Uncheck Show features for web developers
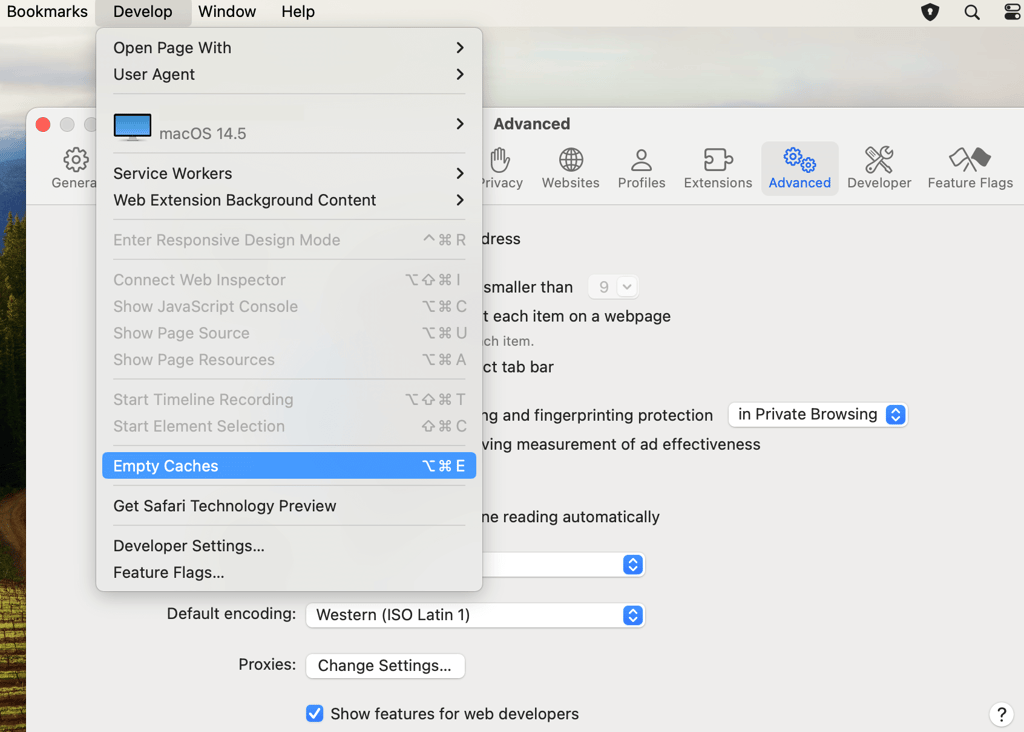The width and height of the screenshot is (1024, 732). coord(315,714)
